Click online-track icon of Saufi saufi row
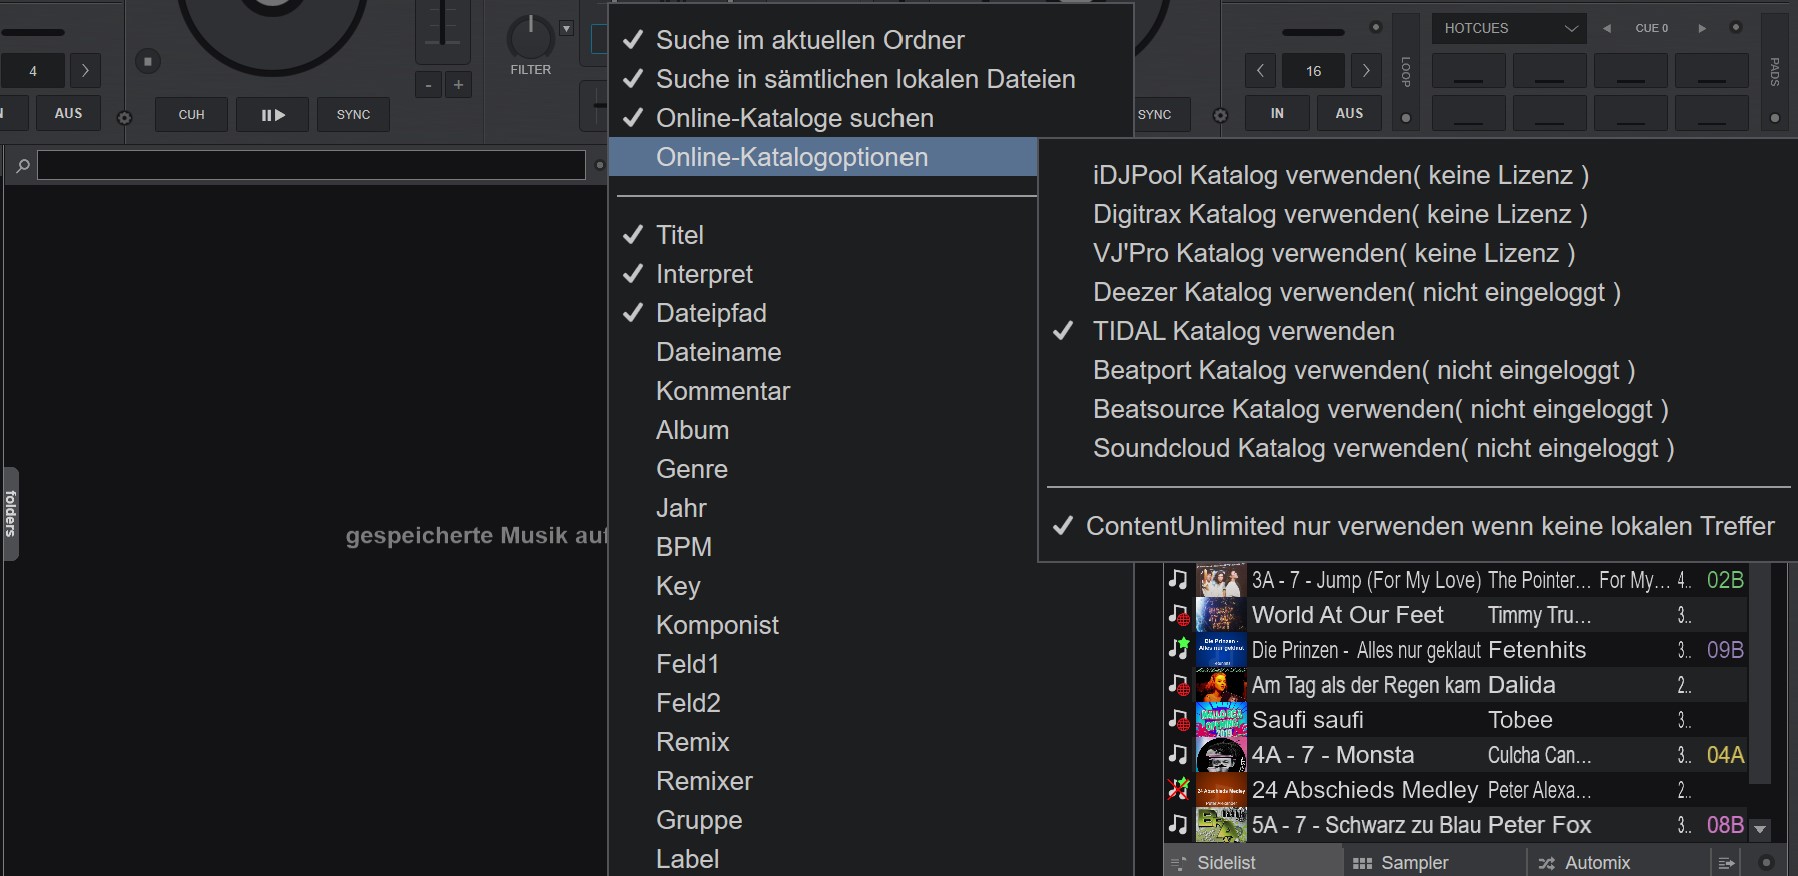The height and width of the screenshot is (876, 1798). [1179, 720]
